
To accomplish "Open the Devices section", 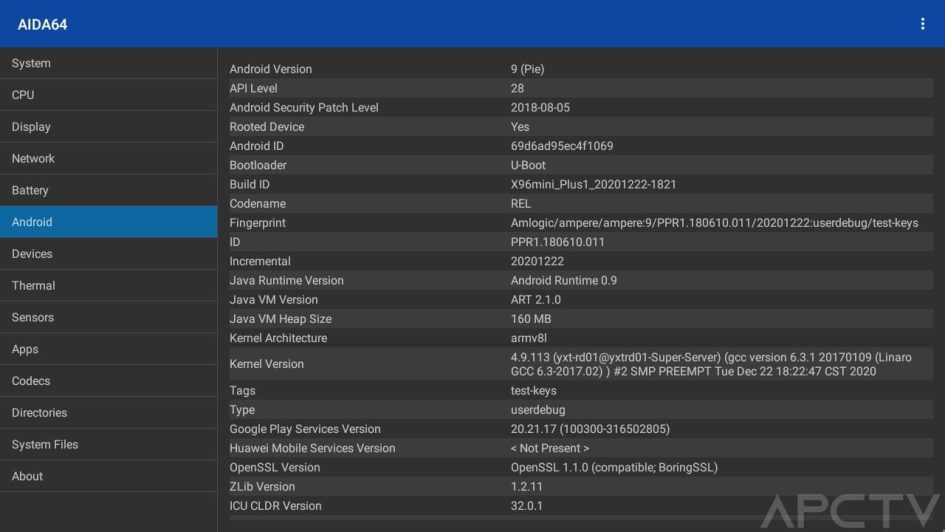I will point(108,254).
